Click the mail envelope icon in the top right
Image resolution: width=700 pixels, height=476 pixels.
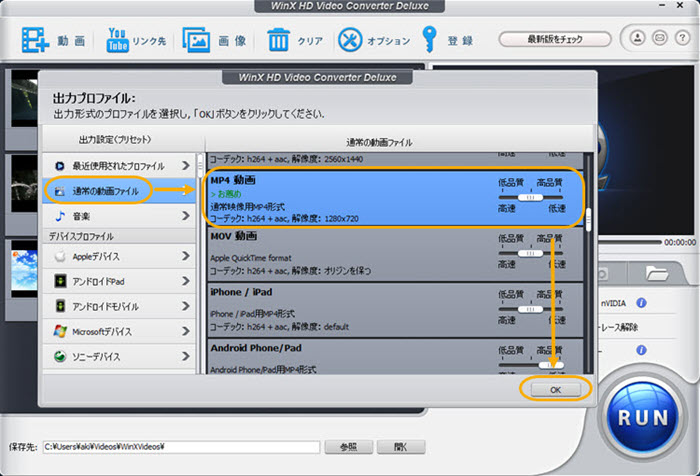(x=660, y=38)
